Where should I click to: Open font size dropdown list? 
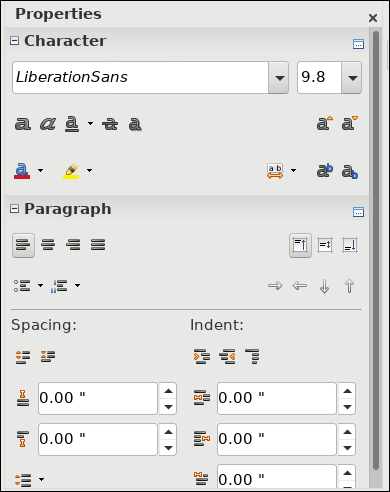[x=352, y=77]
